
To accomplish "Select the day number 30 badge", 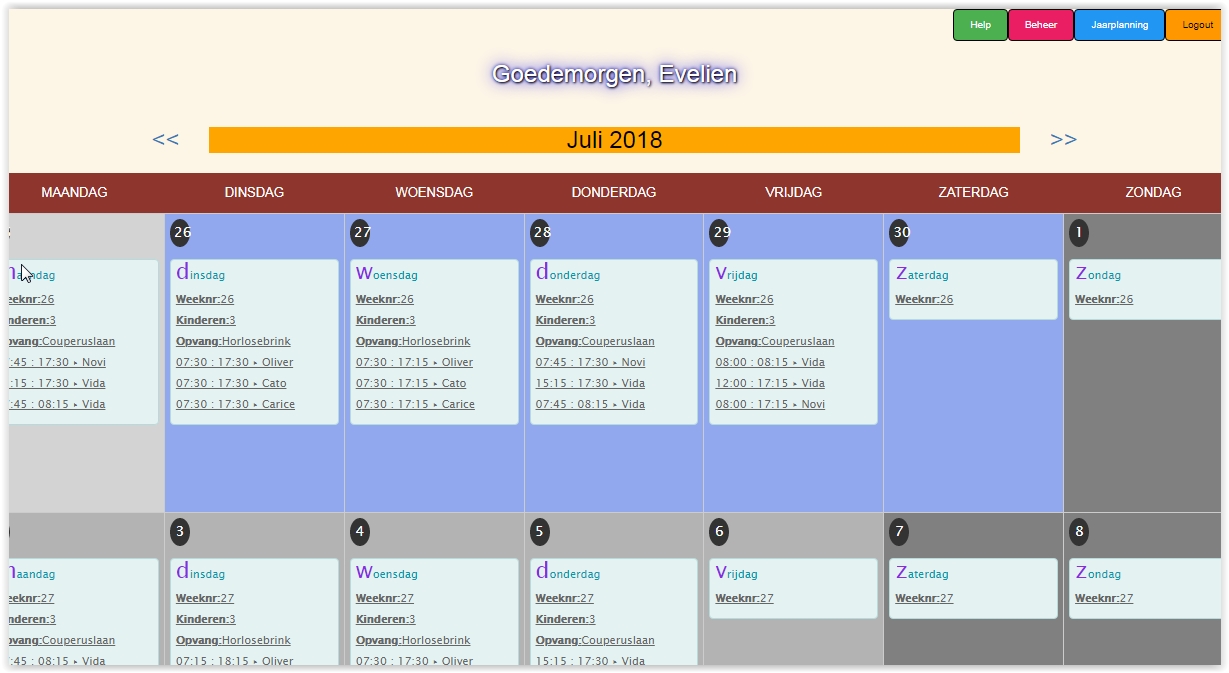I will (900, 233).
